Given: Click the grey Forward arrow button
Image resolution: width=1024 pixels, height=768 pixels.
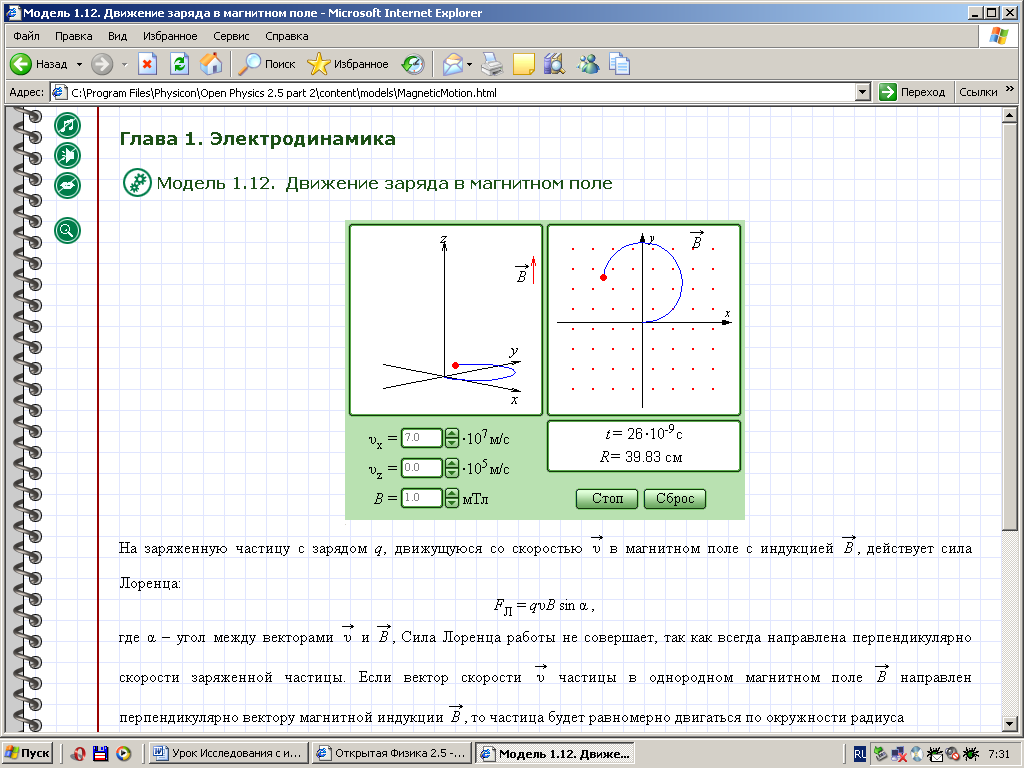Looking at the screenshot, I should pos(101,64).
